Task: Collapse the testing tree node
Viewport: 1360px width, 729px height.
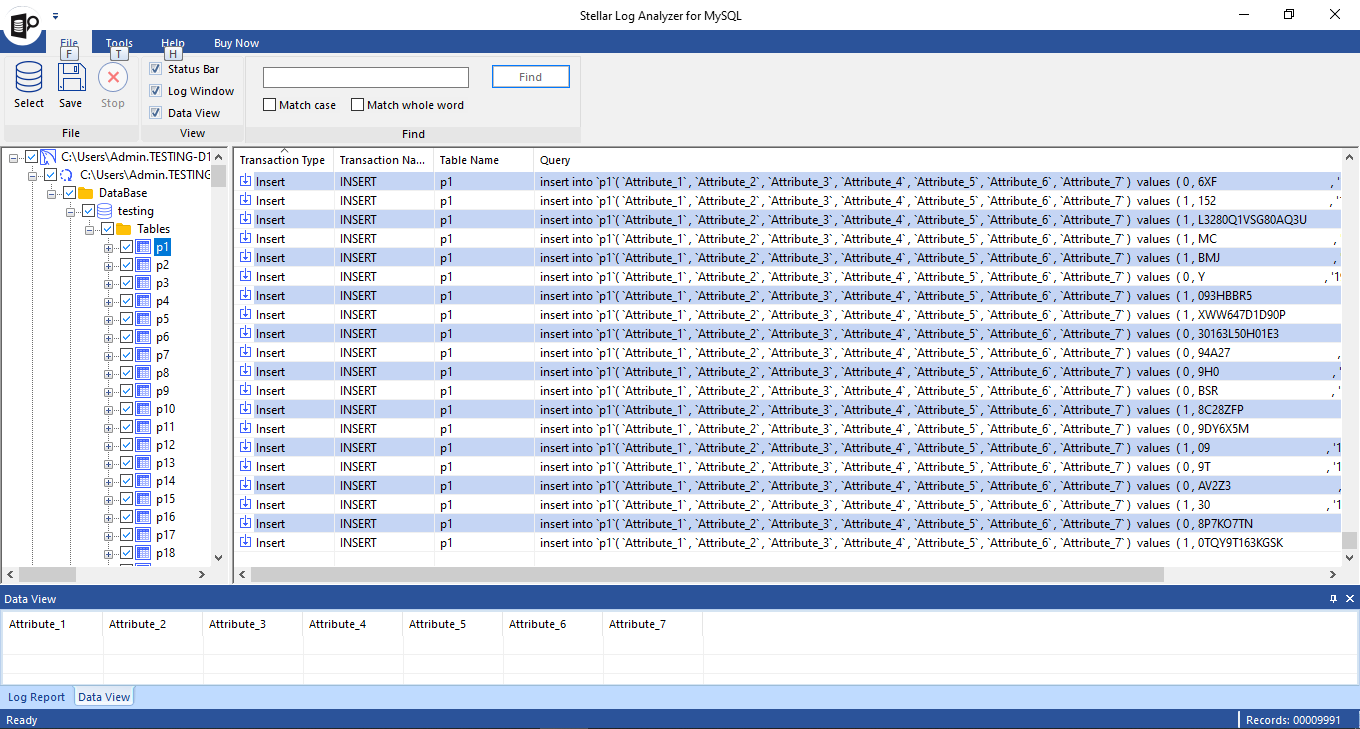Action: coord(71,211)
